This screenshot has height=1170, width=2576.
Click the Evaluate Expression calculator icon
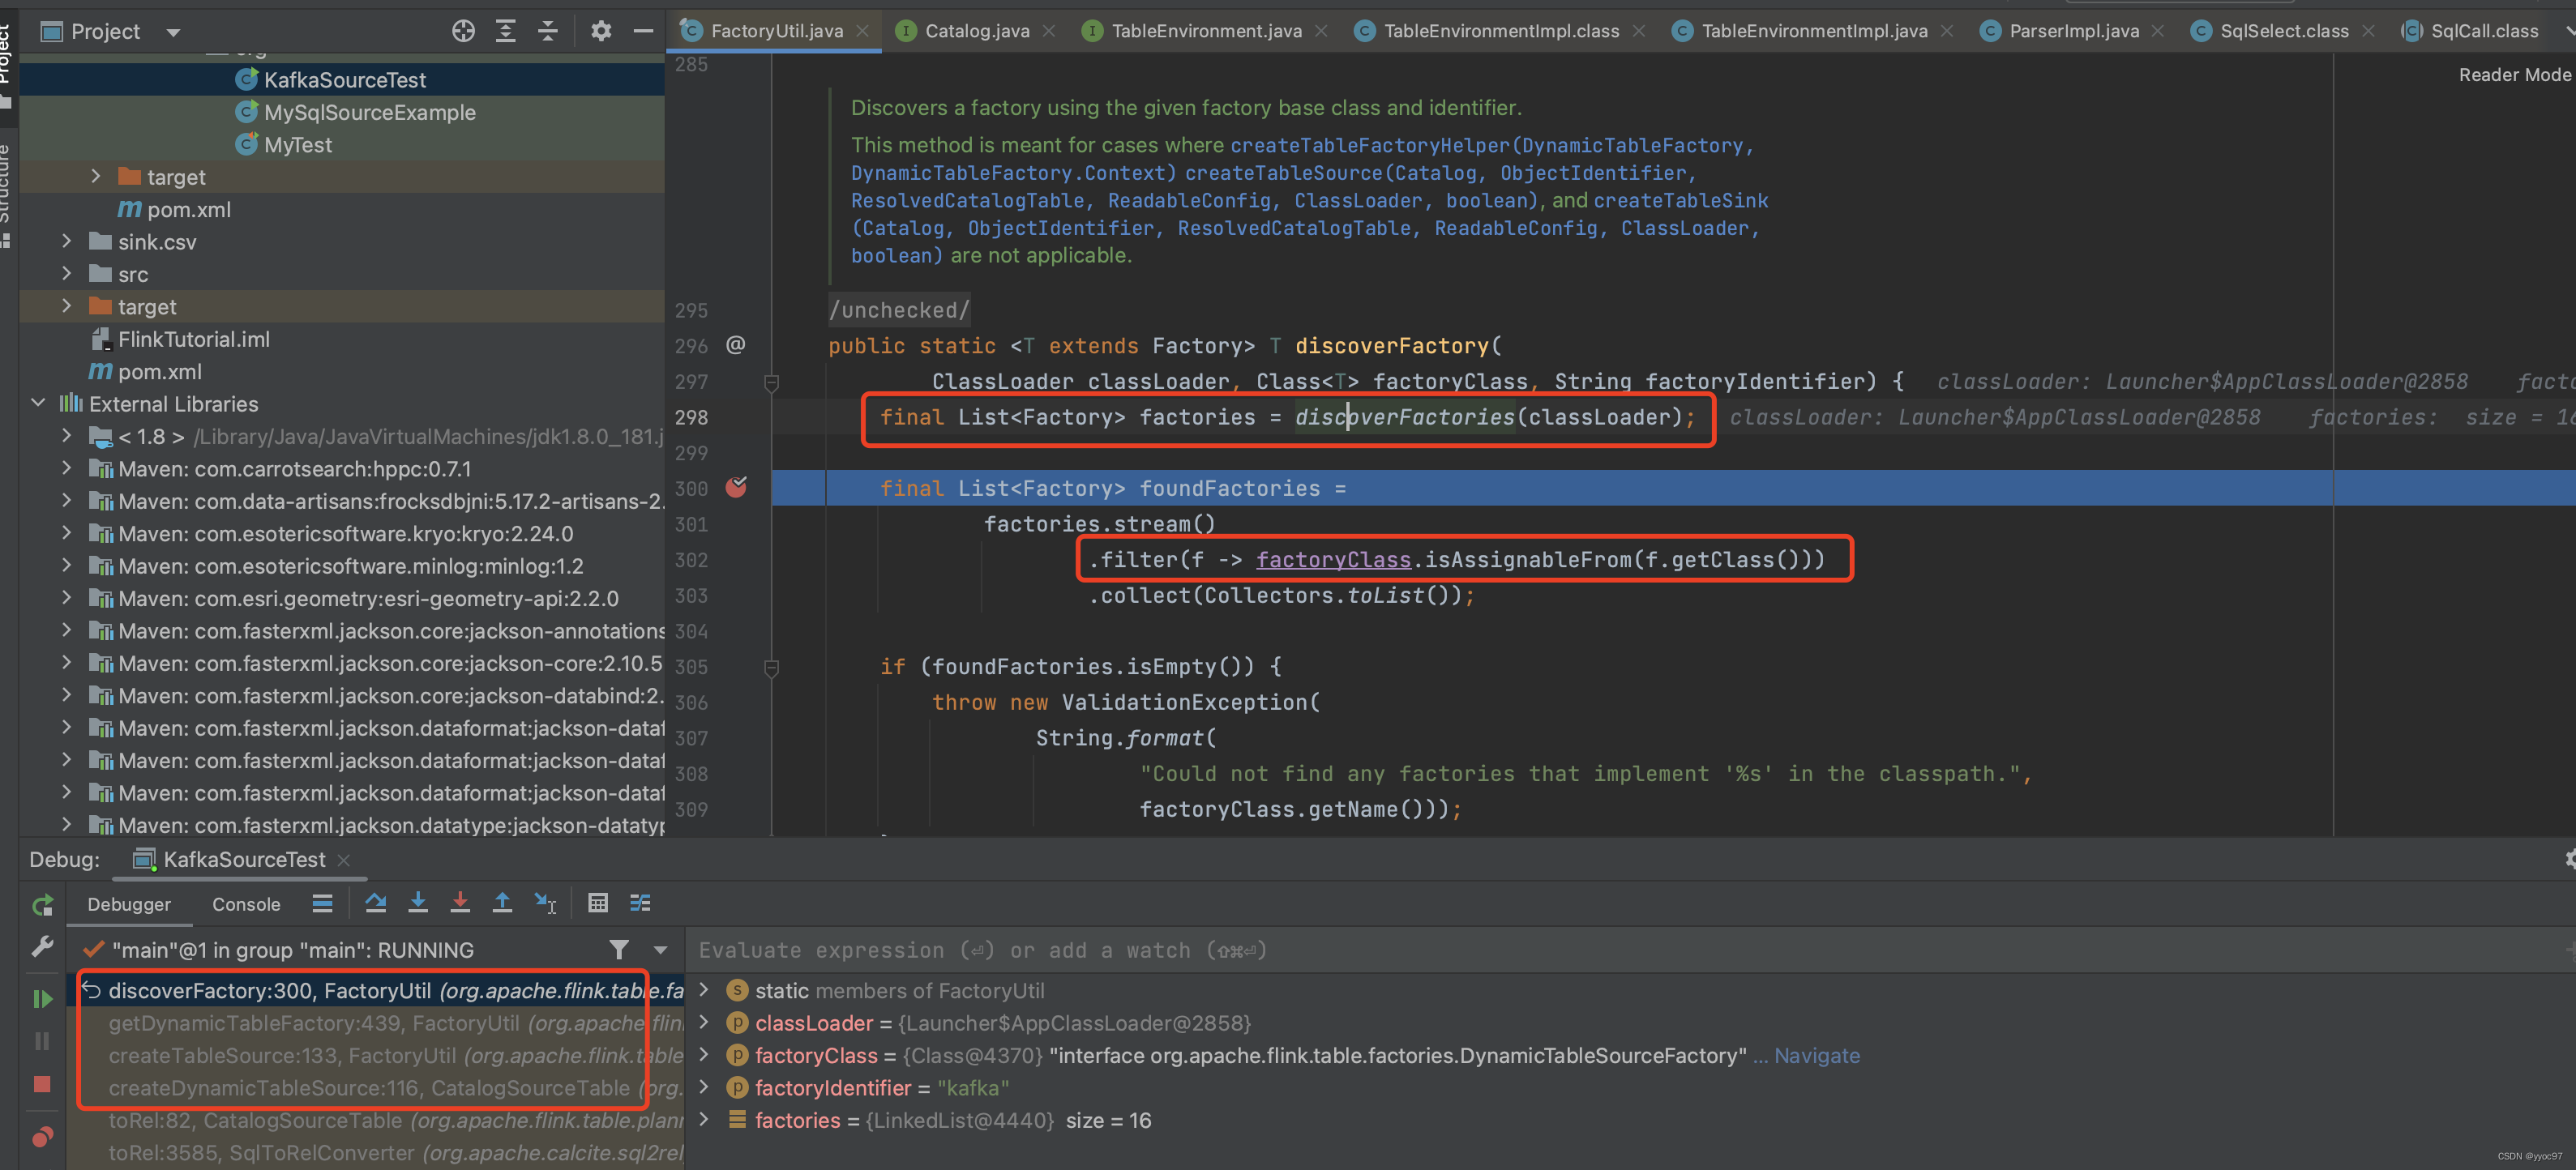coord(598,903)
